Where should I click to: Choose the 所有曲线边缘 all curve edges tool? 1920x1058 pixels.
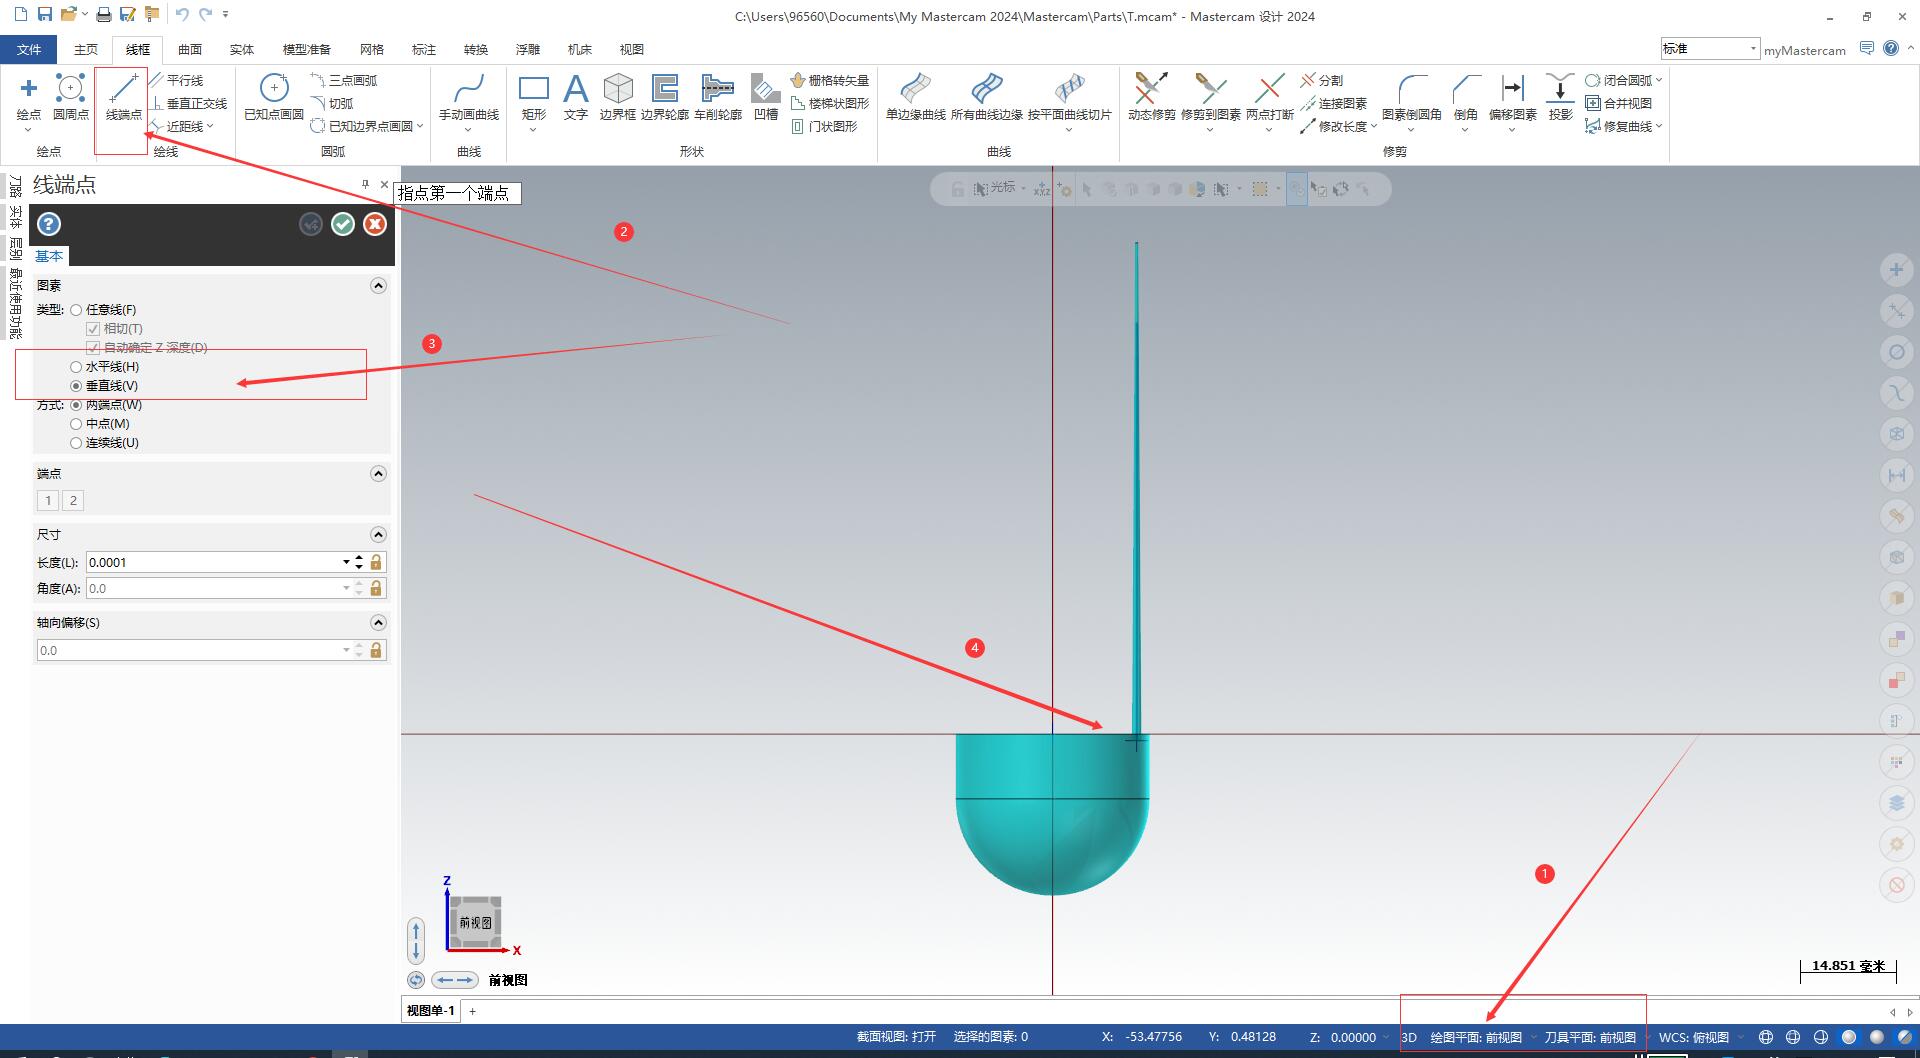(986, 98)
